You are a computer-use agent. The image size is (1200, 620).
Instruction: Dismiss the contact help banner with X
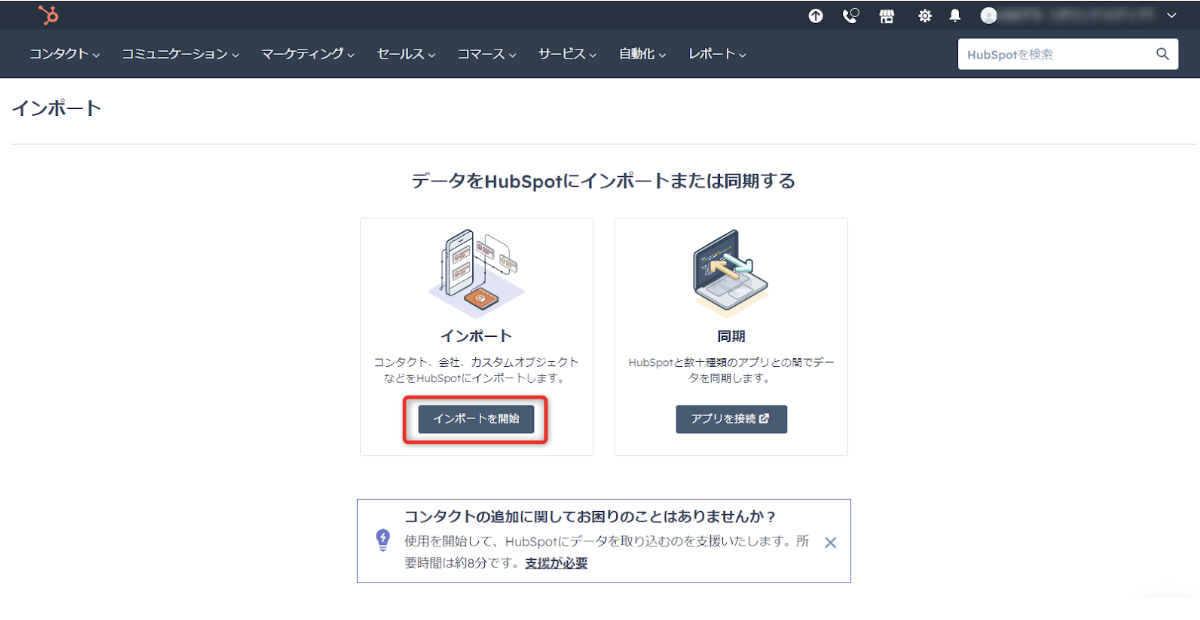830,542
